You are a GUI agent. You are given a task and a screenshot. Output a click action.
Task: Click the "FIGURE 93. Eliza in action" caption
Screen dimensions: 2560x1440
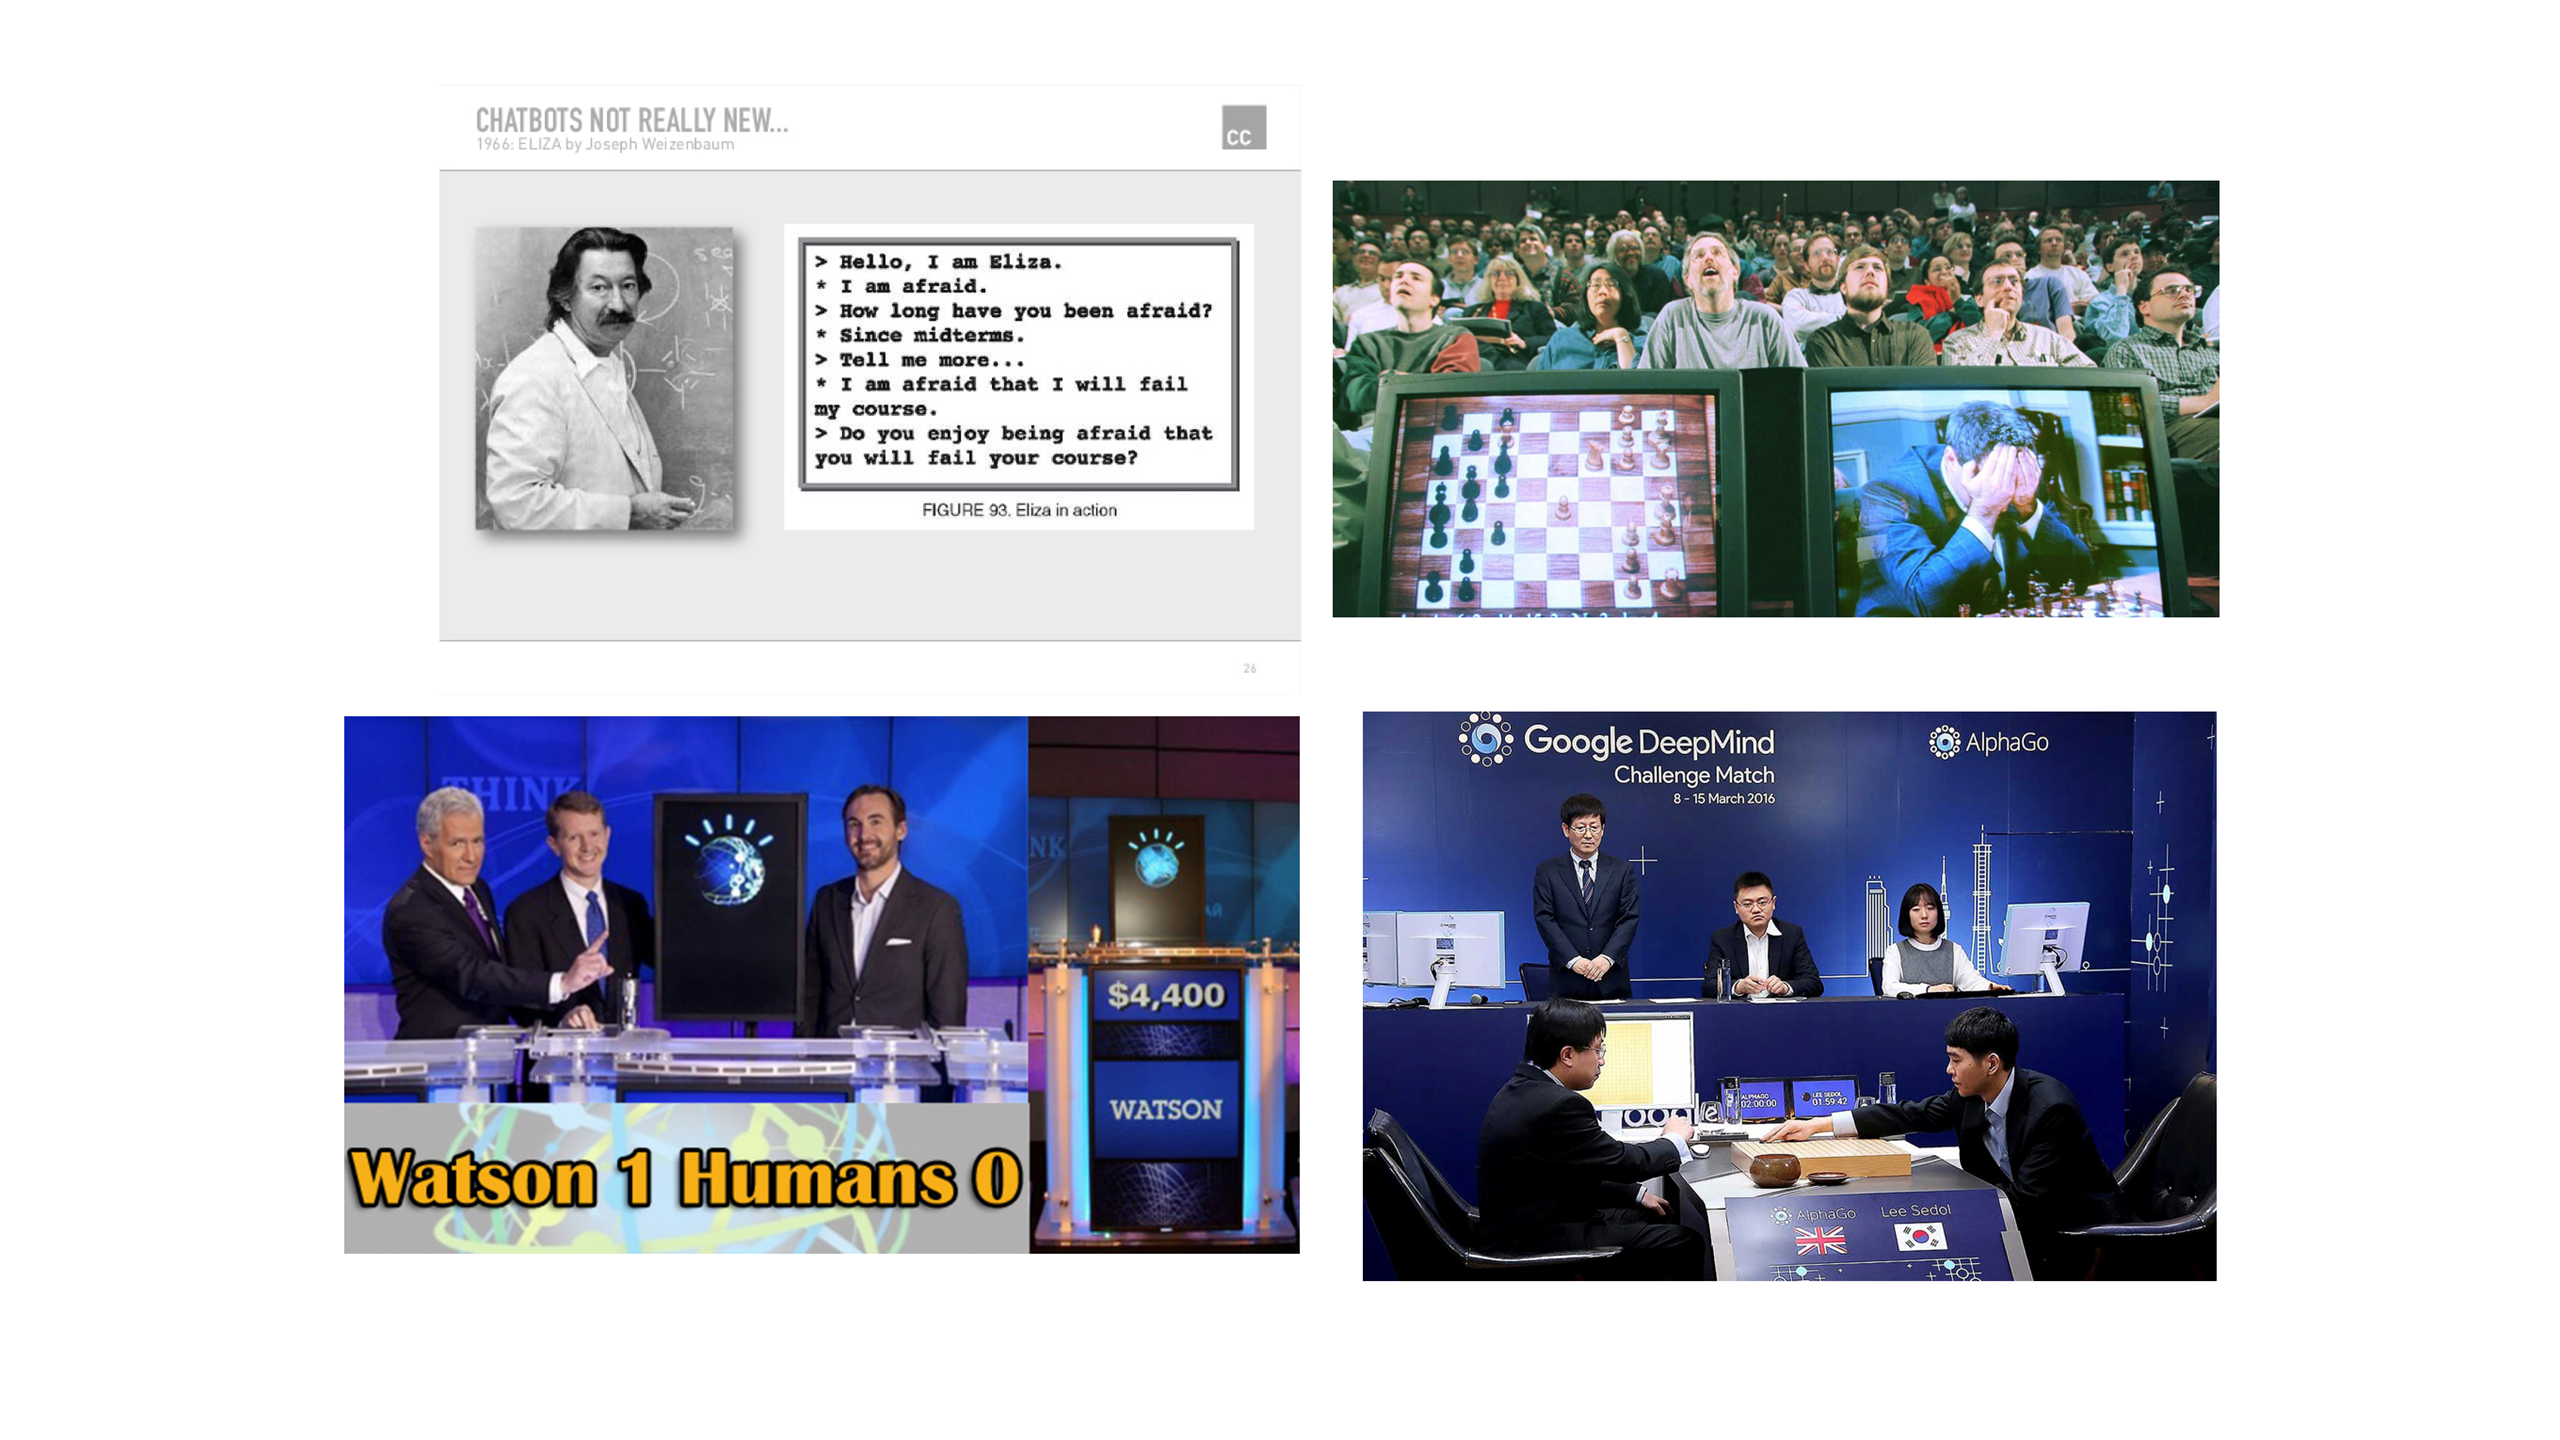tap(1018, 510)
